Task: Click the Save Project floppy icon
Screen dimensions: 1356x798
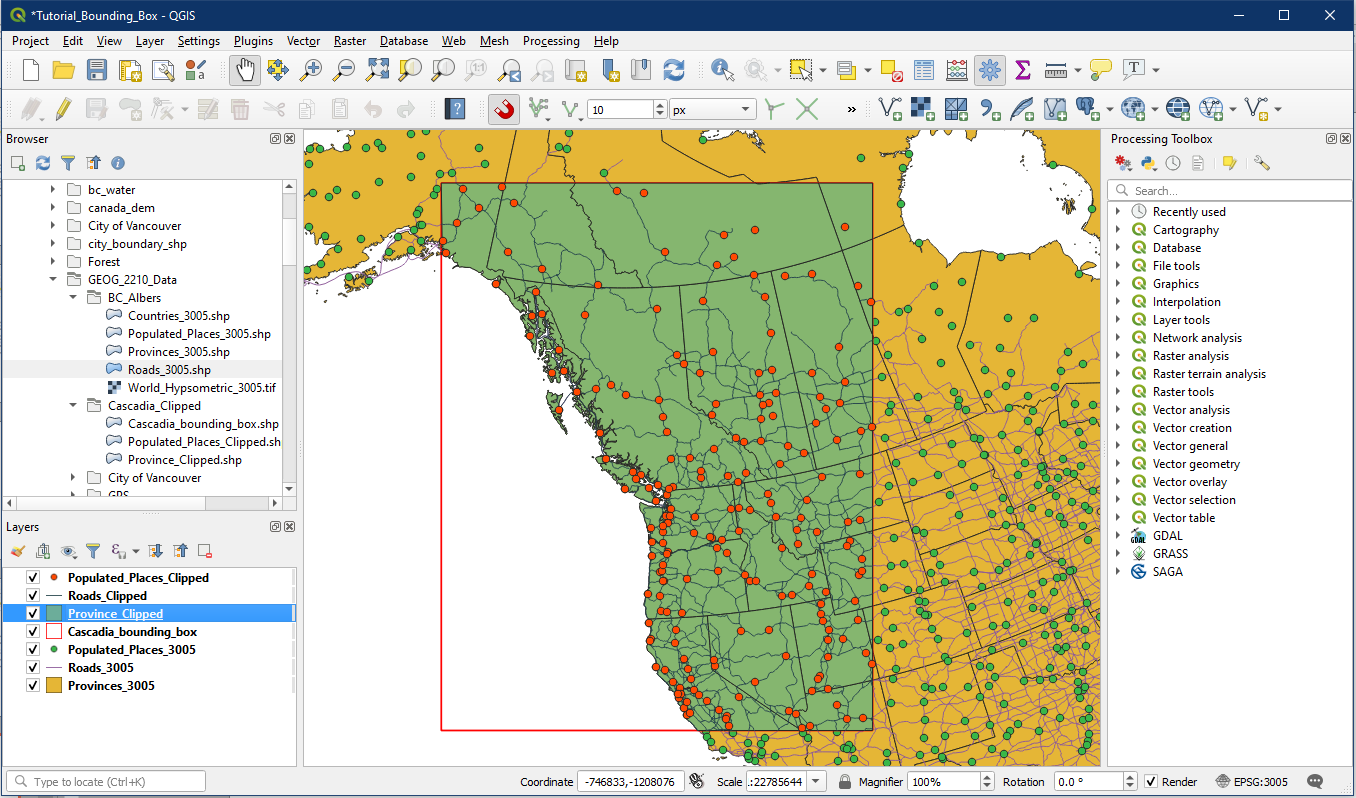Action: pos(97,70)
